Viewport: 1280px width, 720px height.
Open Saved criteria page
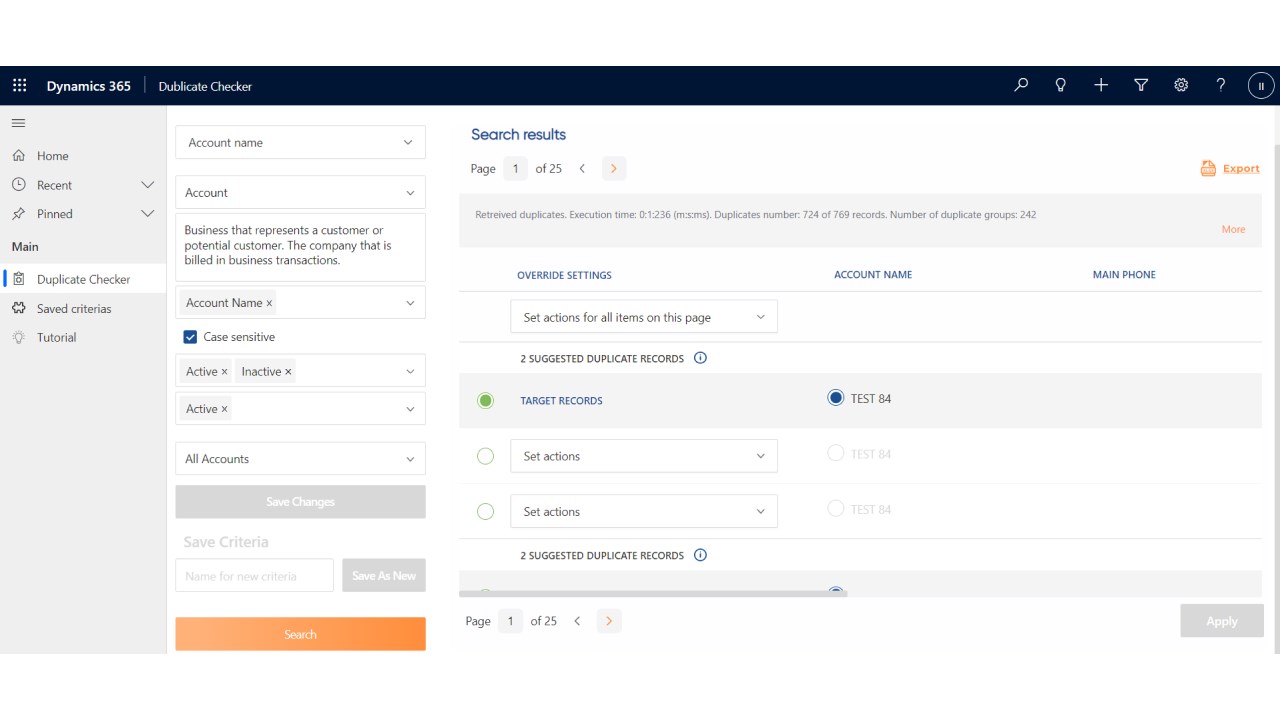point(74,308)
